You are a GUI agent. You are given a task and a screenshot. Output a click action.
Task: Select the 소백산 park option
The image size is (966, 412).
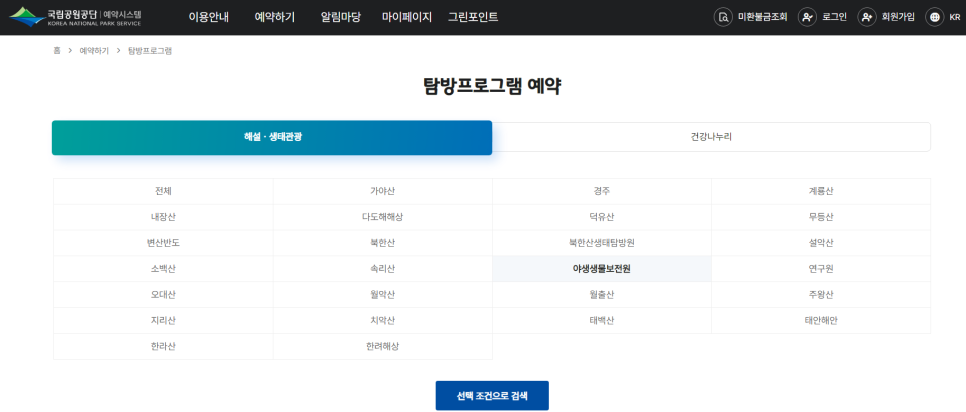coord(163,269)
